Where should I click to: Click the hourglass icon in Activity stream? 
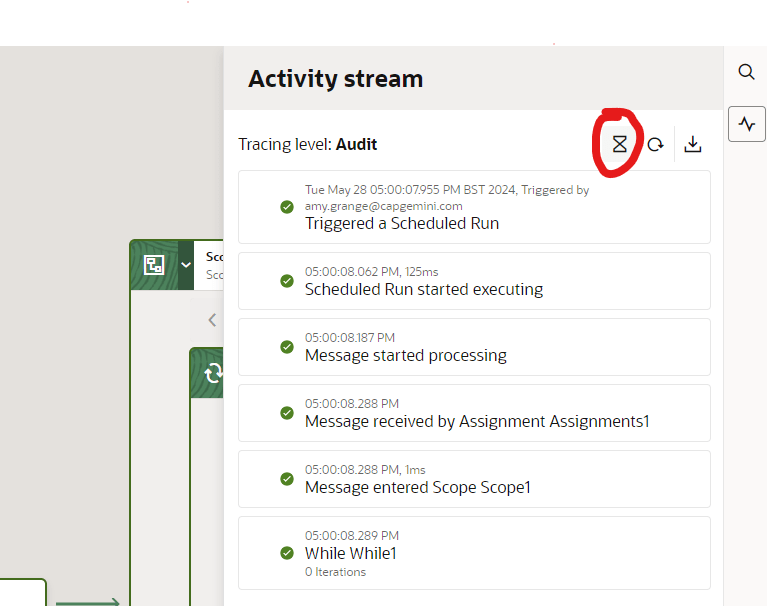coord(620,144)
